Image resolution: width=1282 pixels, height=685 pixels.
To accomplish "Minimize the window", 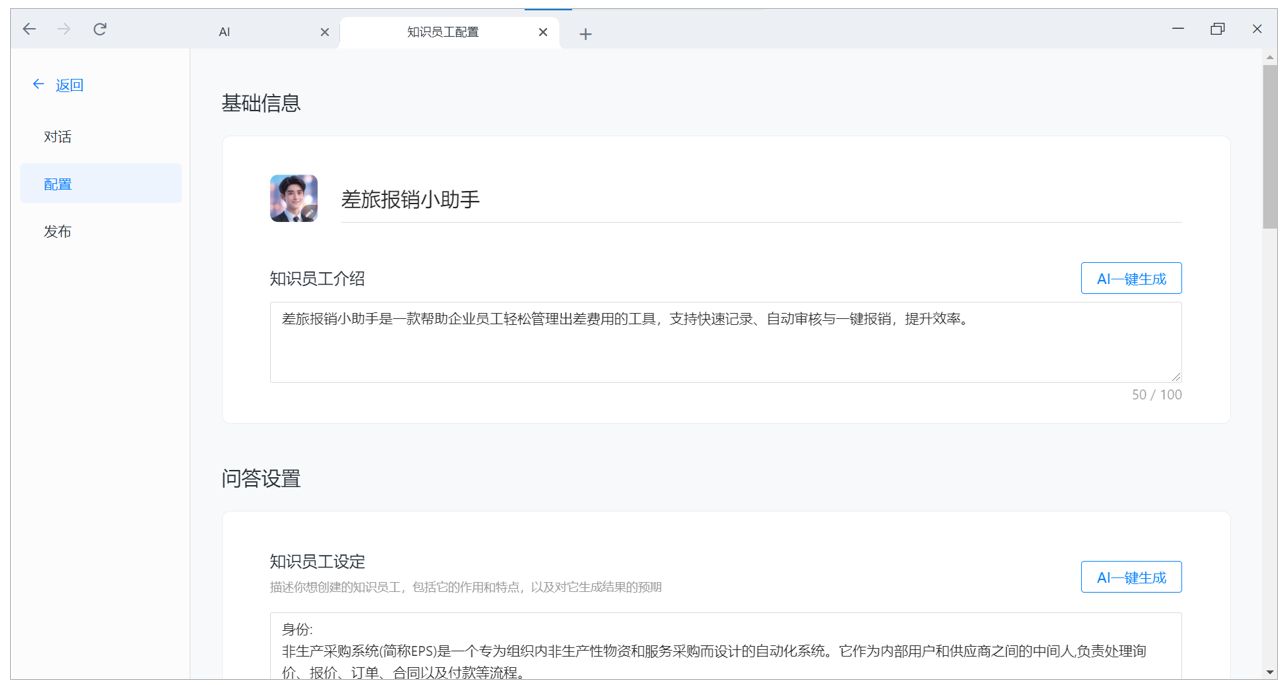I will coord(1179,29).
